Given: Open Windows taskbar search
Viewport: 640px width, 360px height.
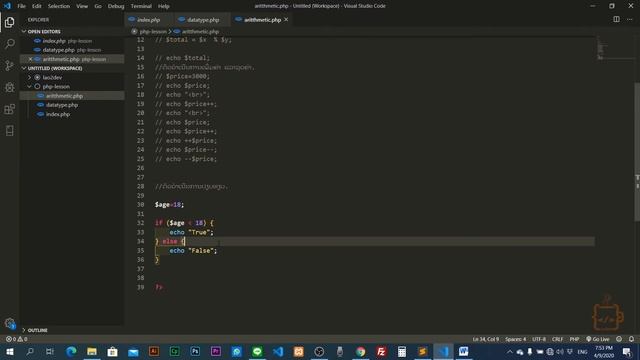Looking at the screenshot, I should [x=30, y=351].
